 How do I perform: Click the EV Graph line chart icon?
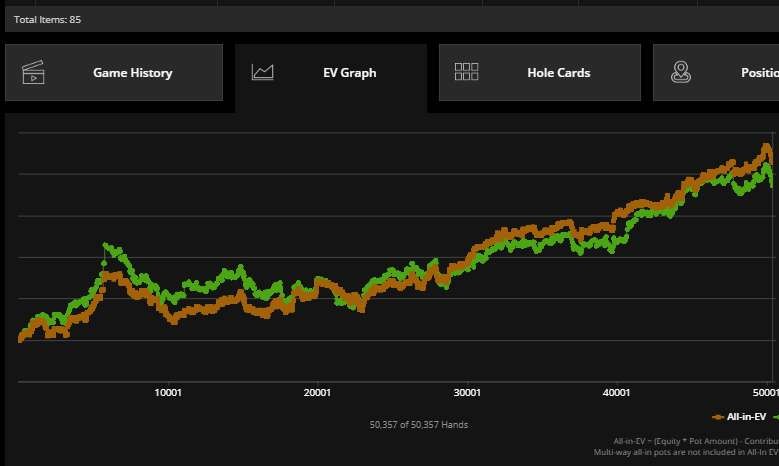click(x=263, y=72)
